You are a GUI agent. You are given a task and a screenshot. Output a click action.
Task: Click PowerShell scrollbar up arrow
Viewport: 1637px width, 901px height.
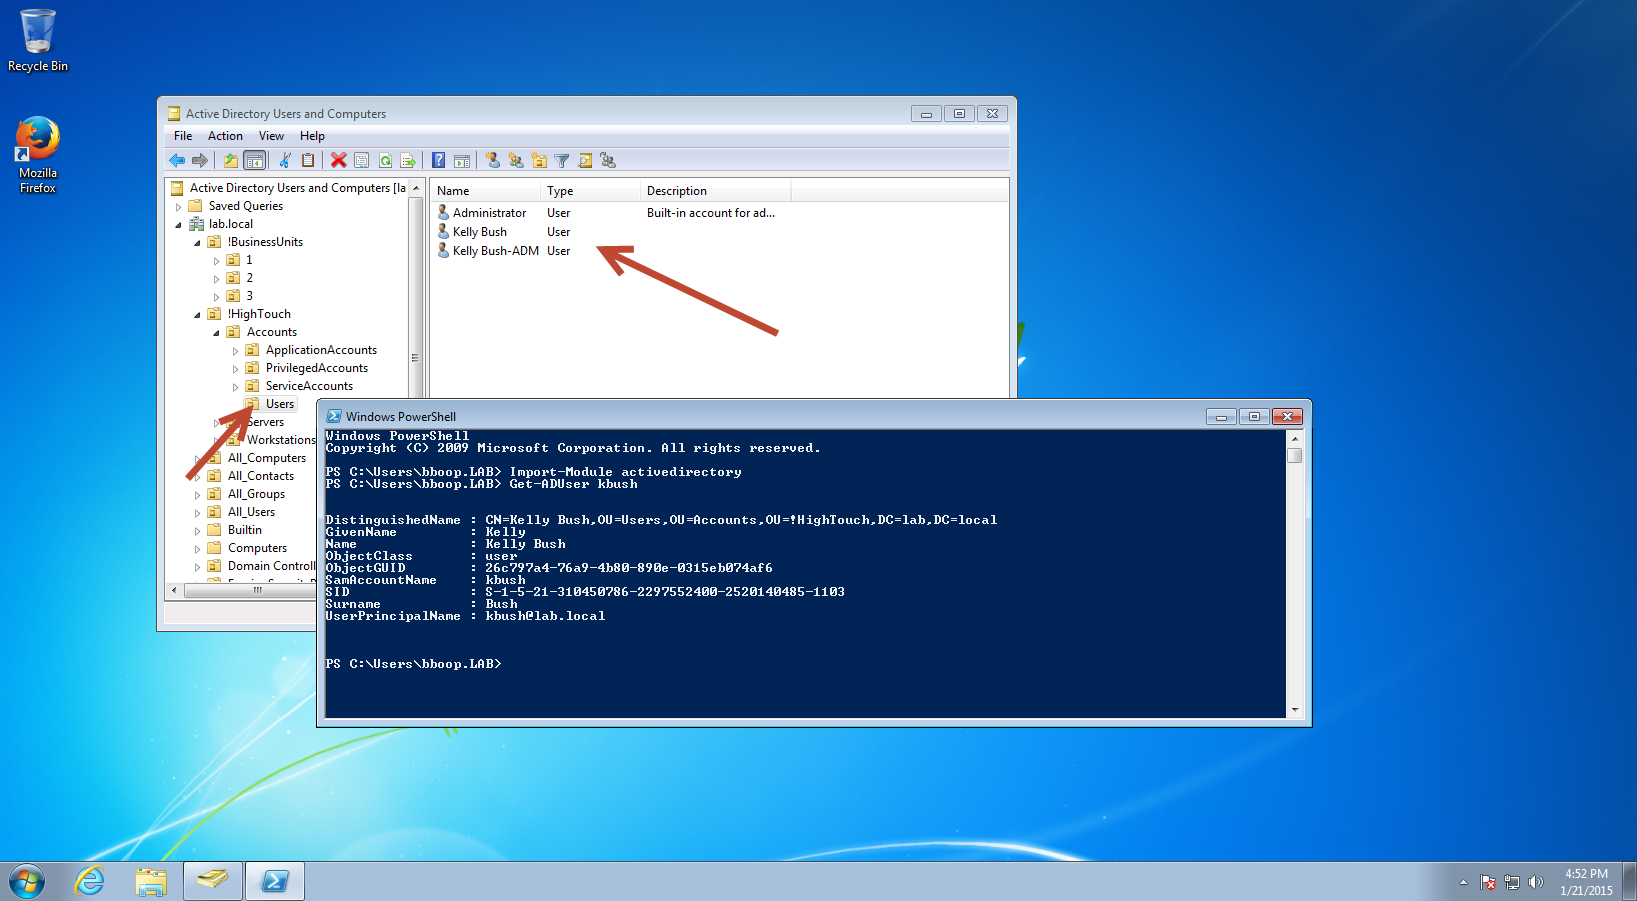[x=1295, y=438]
